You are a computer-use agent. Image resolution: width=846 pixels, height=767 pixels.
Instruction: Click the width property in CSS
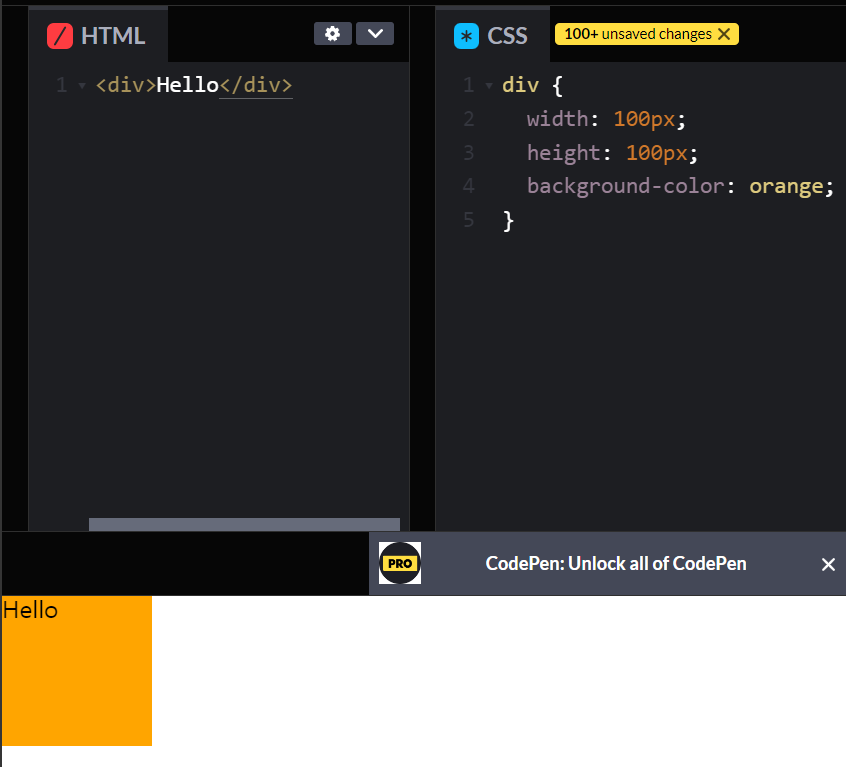(557, 119)
